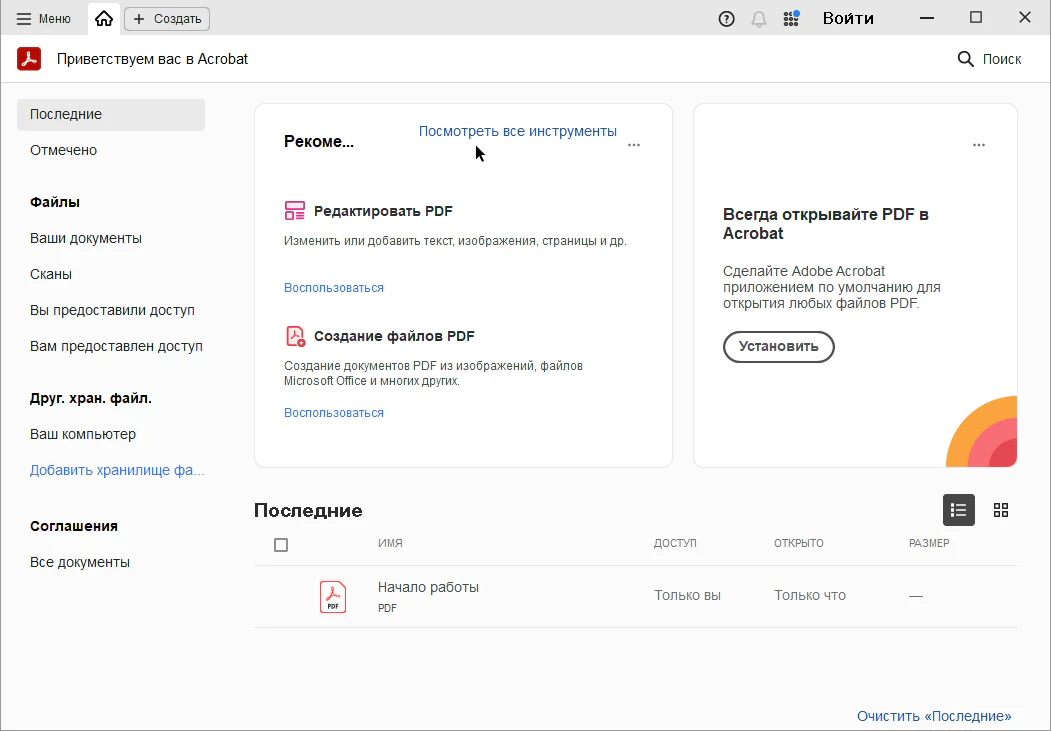Open the Начало работы PDF file
Viewport: 1051px width, 731px height.
428,587
